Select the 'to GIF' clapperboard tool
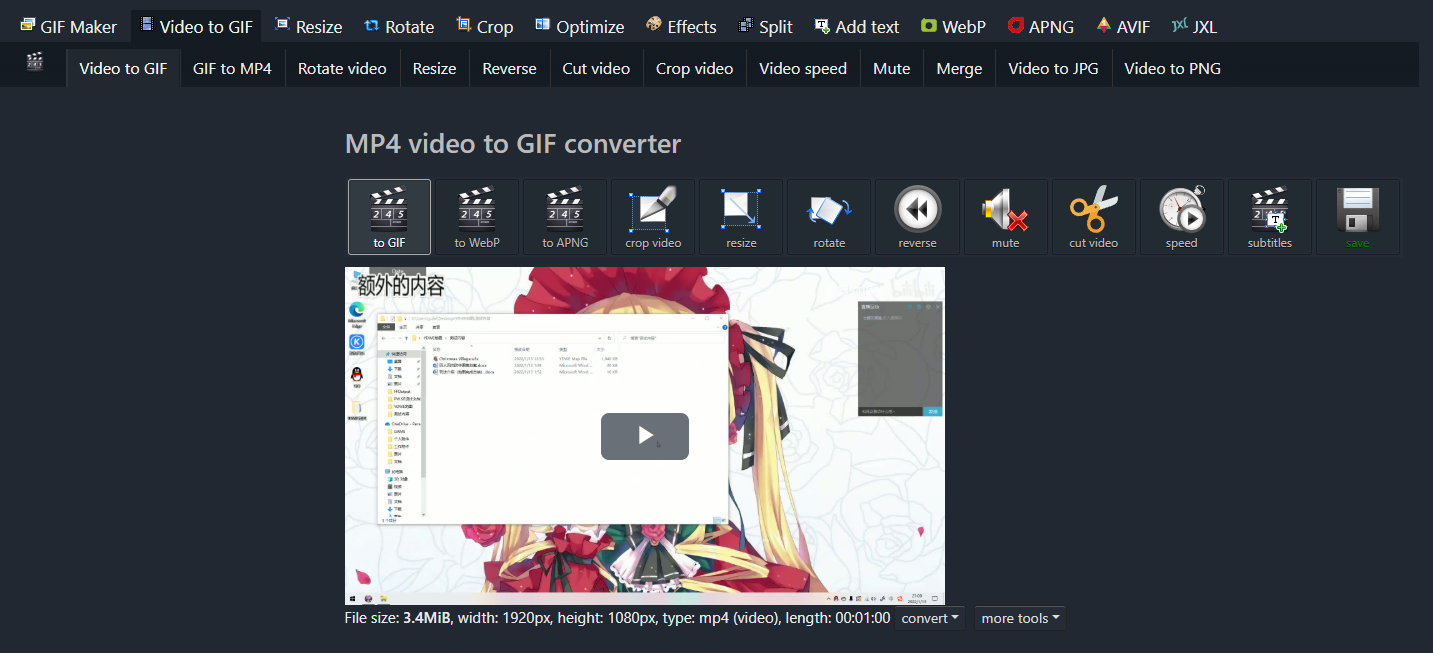 pos(389,217)
